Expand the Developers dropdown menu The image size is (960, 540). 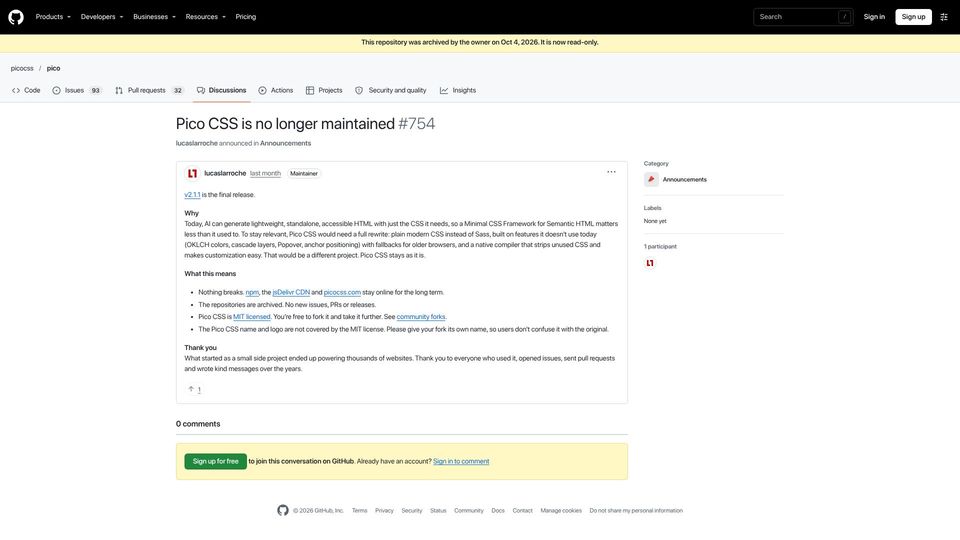(102, 17)
